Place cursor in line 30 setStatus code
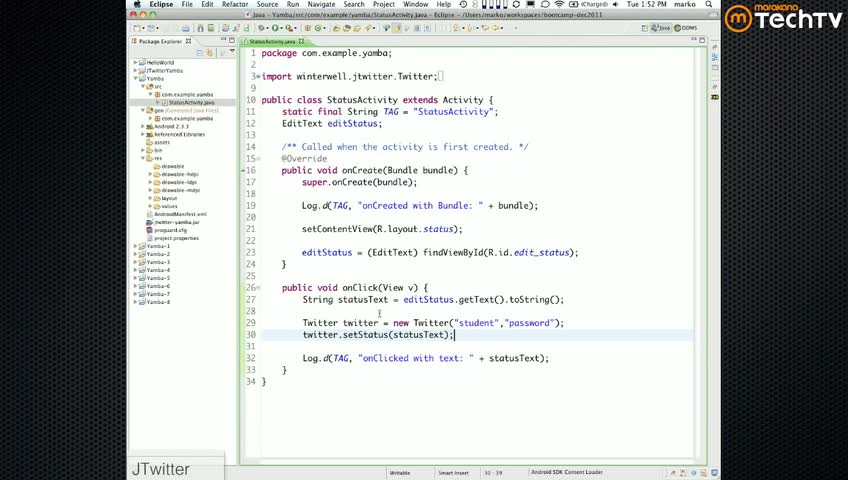Viewport: 848px width, 480px height. point(377,335)
